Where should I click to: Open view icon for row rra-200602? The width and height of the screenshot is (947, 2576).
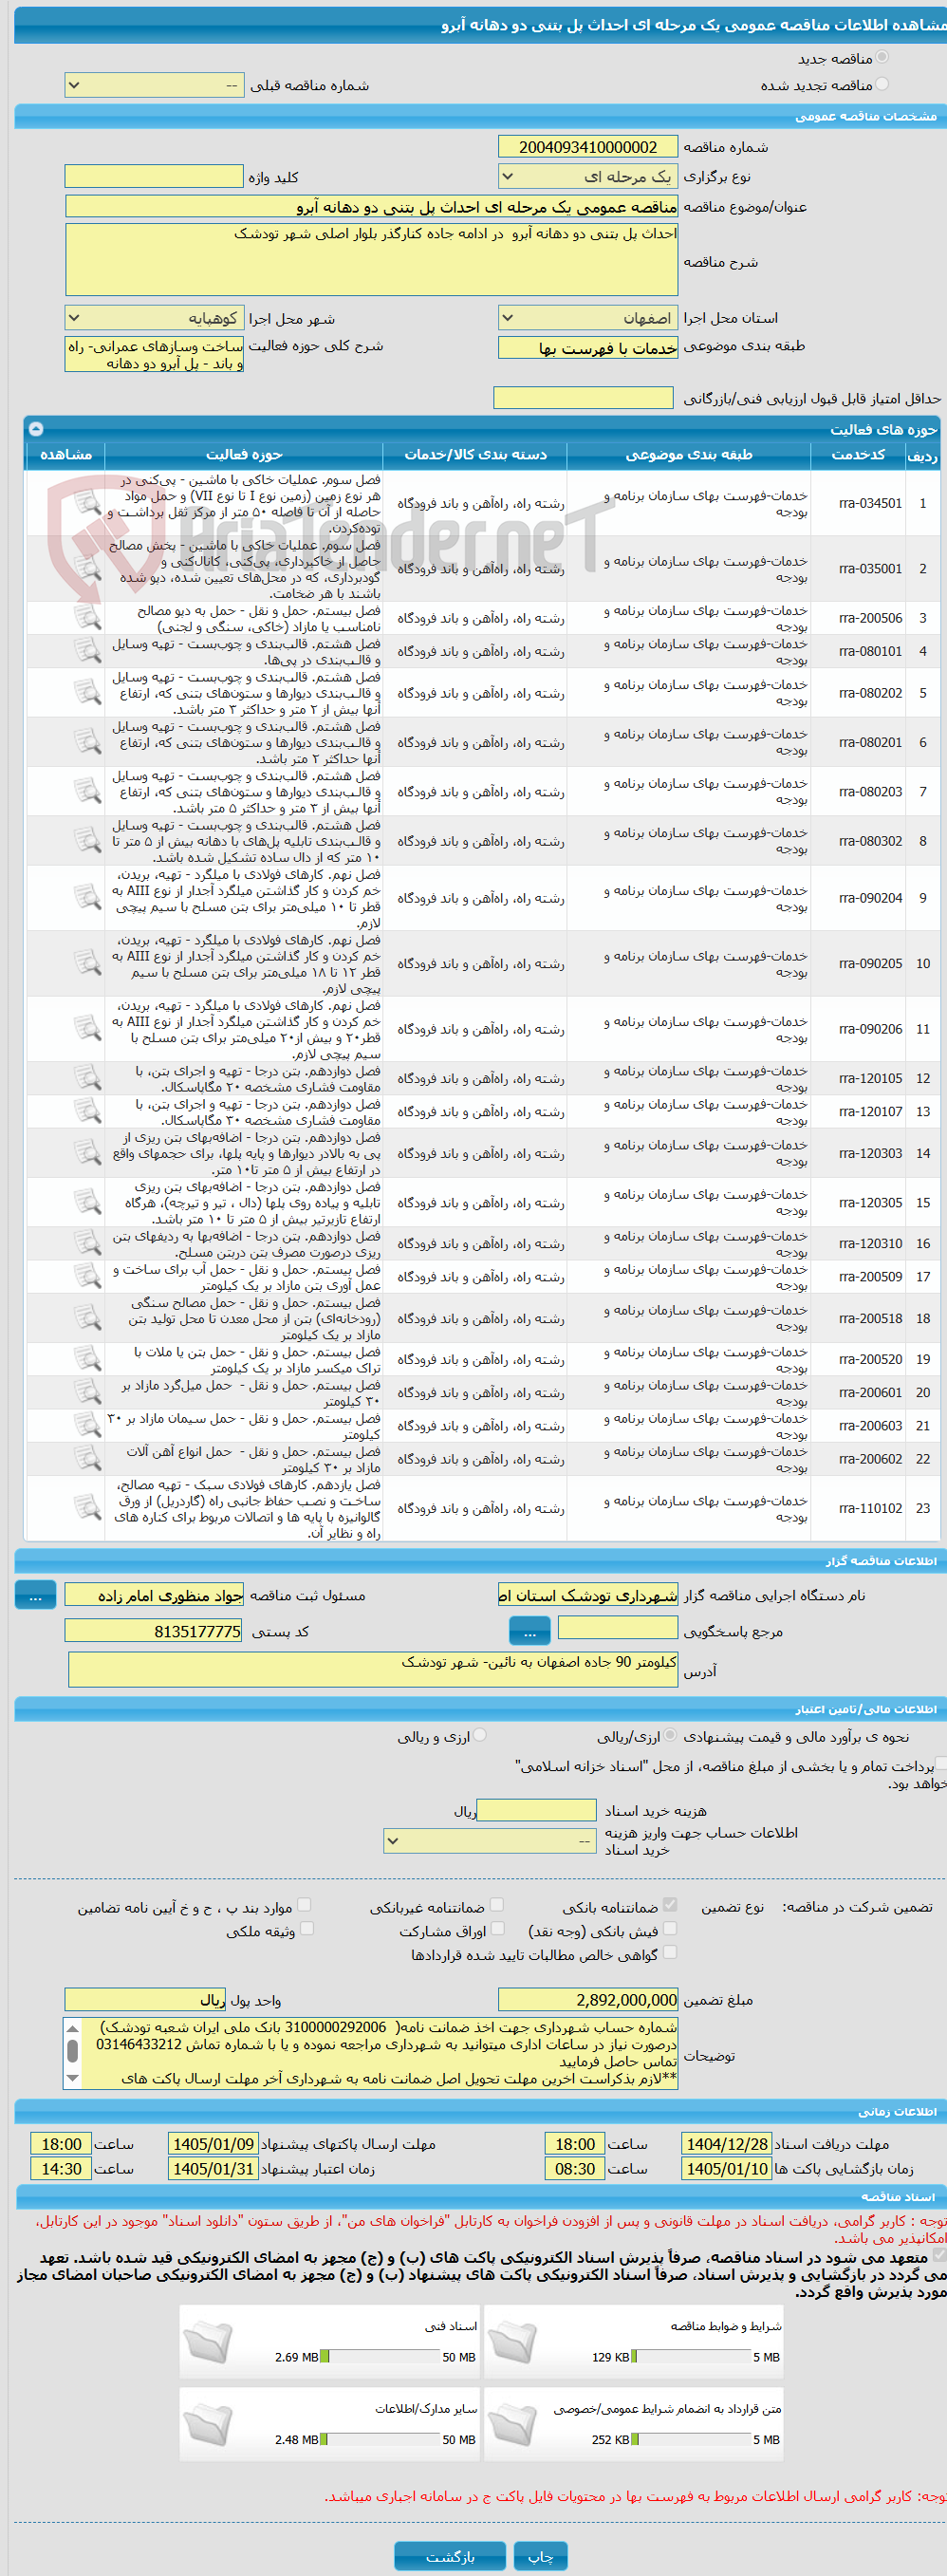click(88, 1458)
